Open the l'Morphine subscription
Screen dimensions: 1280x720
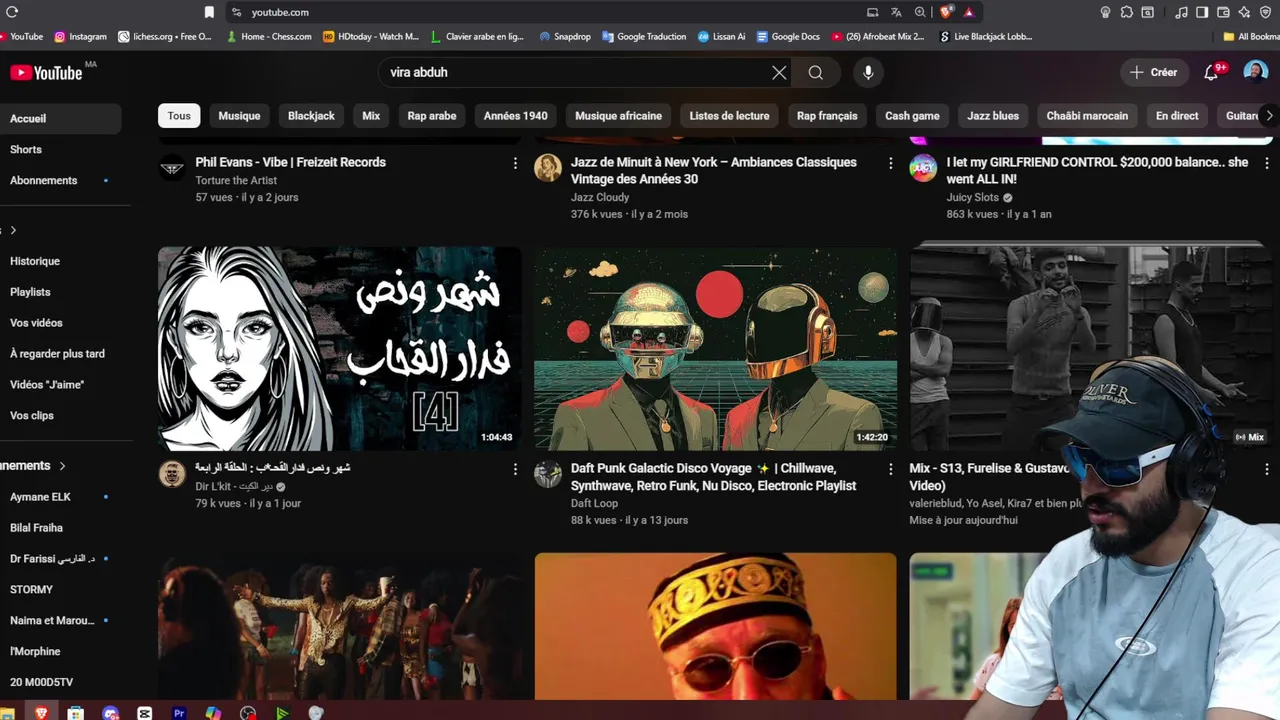(60, 652)
